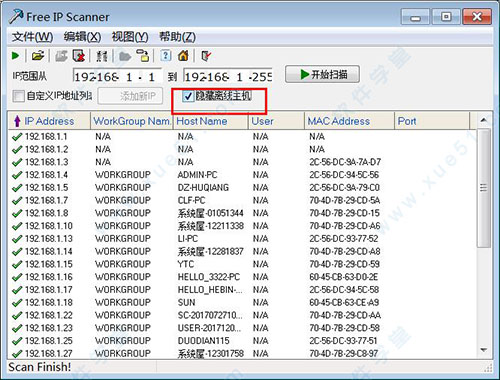Viewport: 500px width, 380px height.
Task: Click IP address 192.168.1.23
Action: coord(49,328)
